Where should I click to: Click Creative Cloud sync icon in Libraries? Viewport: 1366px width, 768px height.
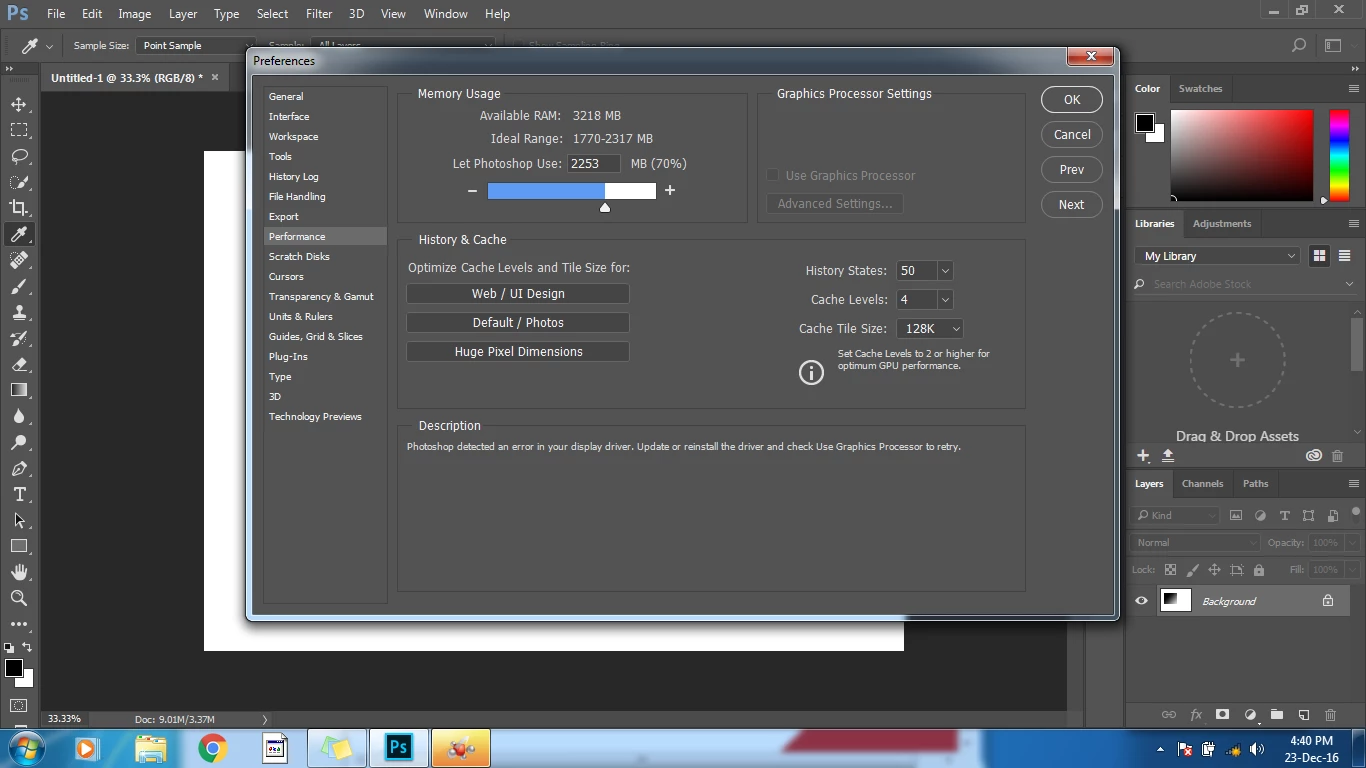[1314, 456]
